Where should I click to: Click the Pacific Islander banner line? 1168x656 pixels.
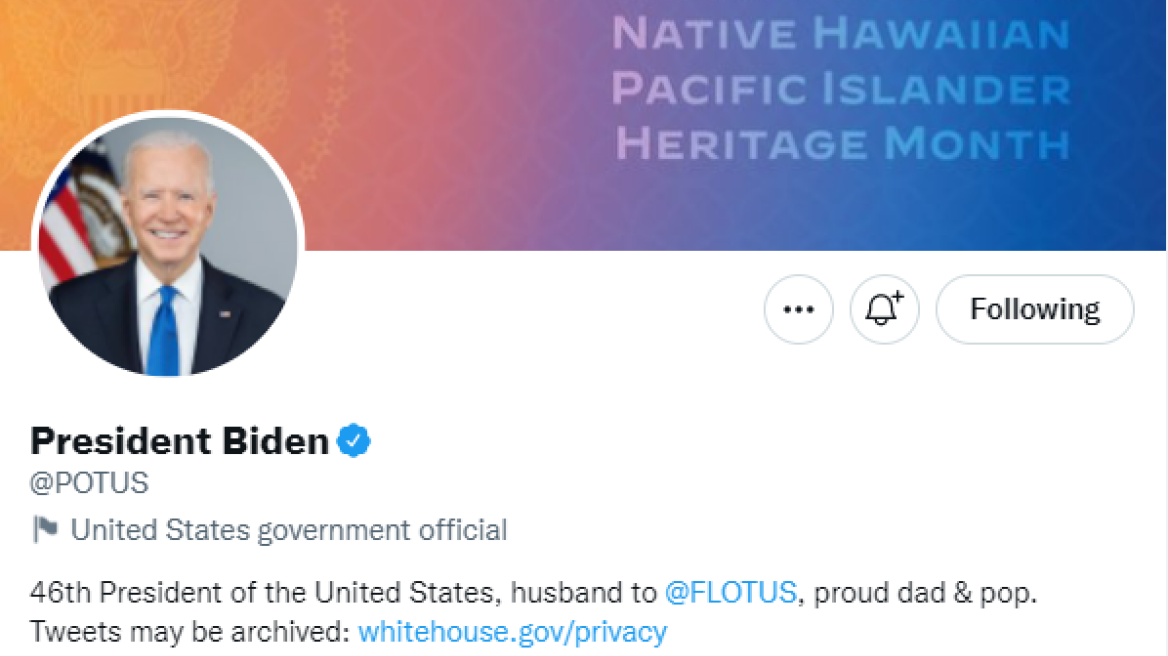pyautogui.click(x=840, y=90)
